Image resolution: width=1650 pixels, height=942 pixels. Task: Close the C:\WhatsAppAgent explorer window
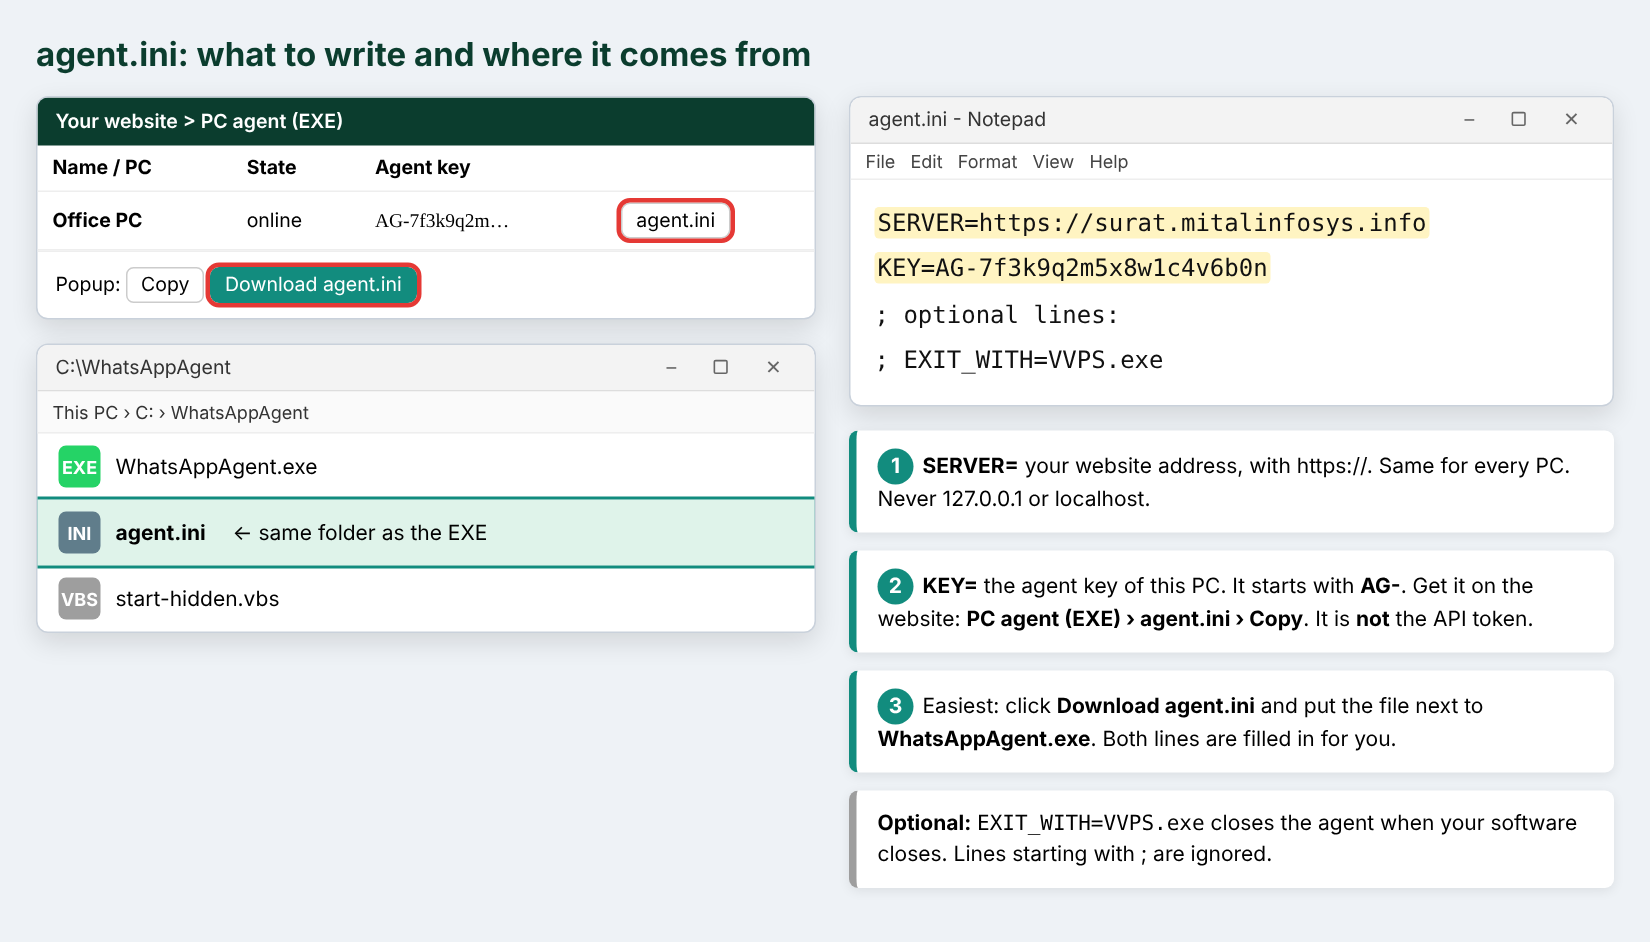coord(773,367)
